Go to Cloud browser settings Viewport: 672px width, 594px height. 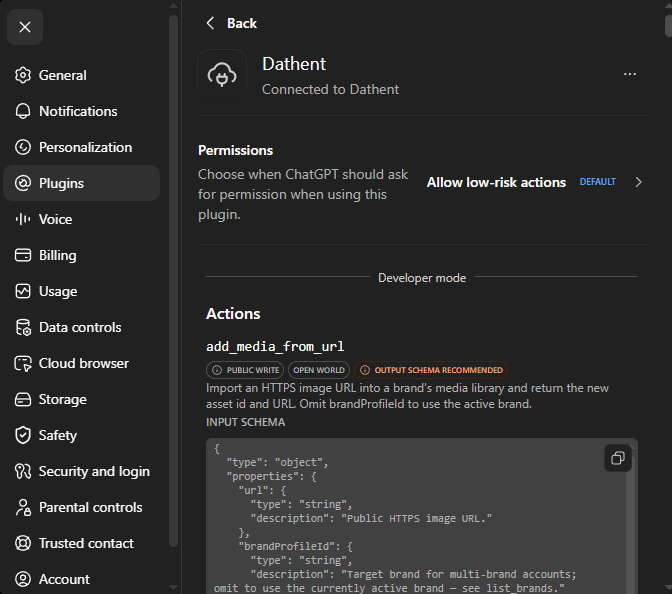coord(81,363)
